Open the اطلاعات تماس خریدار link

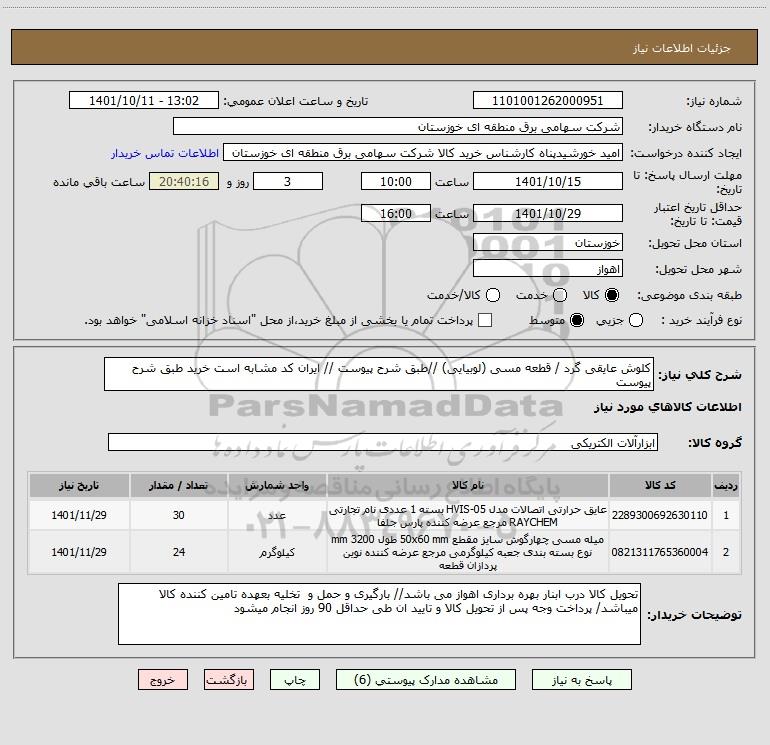[x=165, y=153]
